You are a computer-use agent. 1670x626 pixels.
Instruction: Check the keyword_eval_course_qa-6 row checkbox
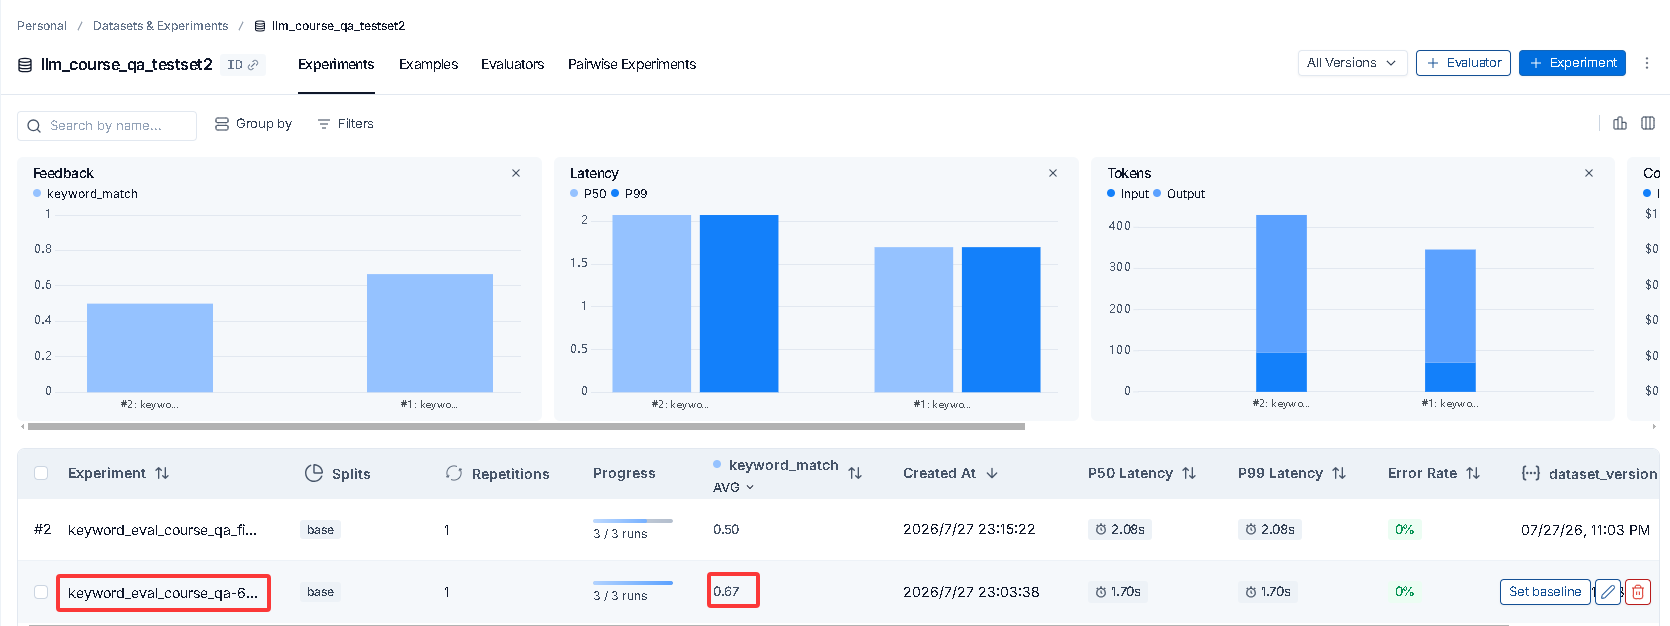41,592
